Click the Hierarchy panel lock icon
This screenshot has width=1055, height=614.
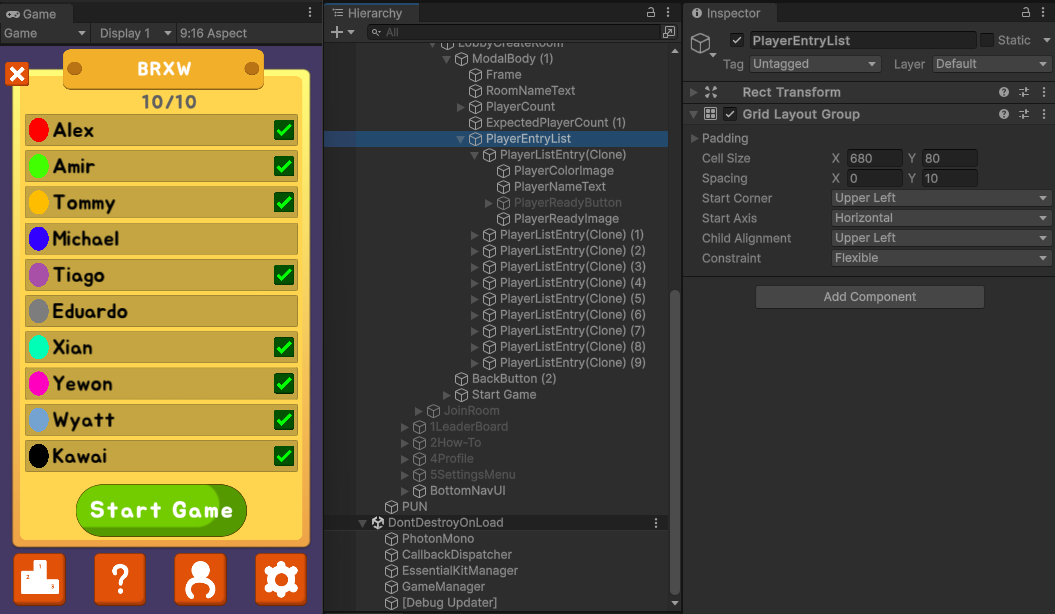(651, 12)
